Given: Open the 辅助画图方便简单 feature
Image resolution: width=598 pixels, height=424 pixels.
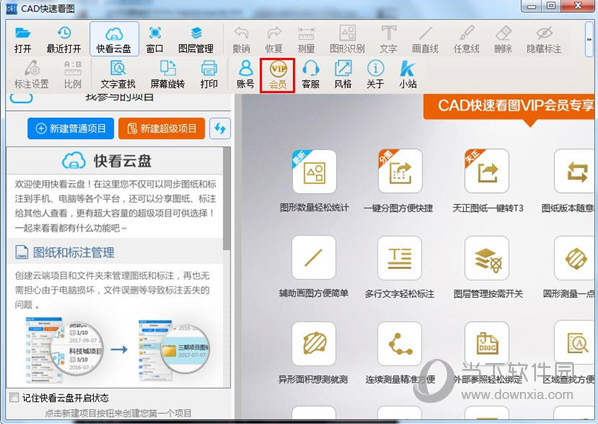Looking at the screenshot, I should click(313, 257).
